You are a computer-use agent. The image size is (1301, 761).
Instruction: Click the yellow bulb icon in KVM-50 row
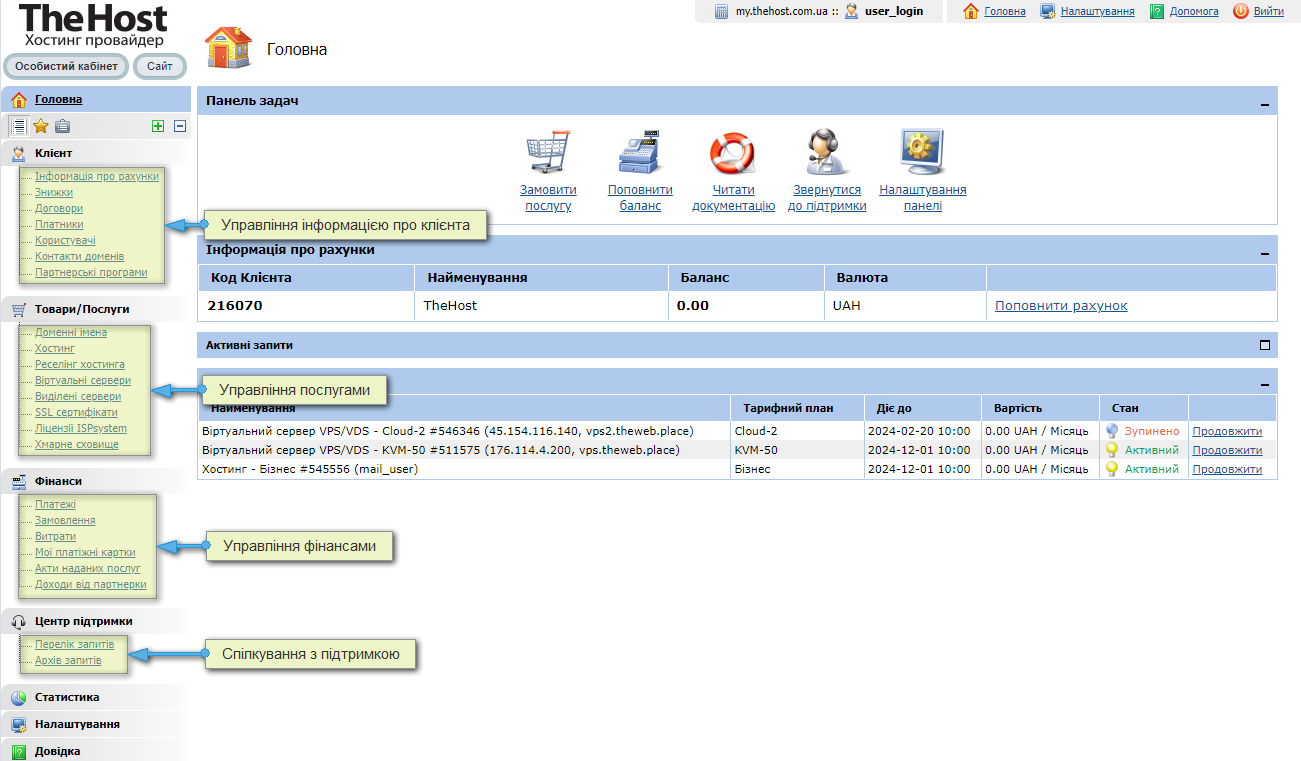click(1111, 450)
